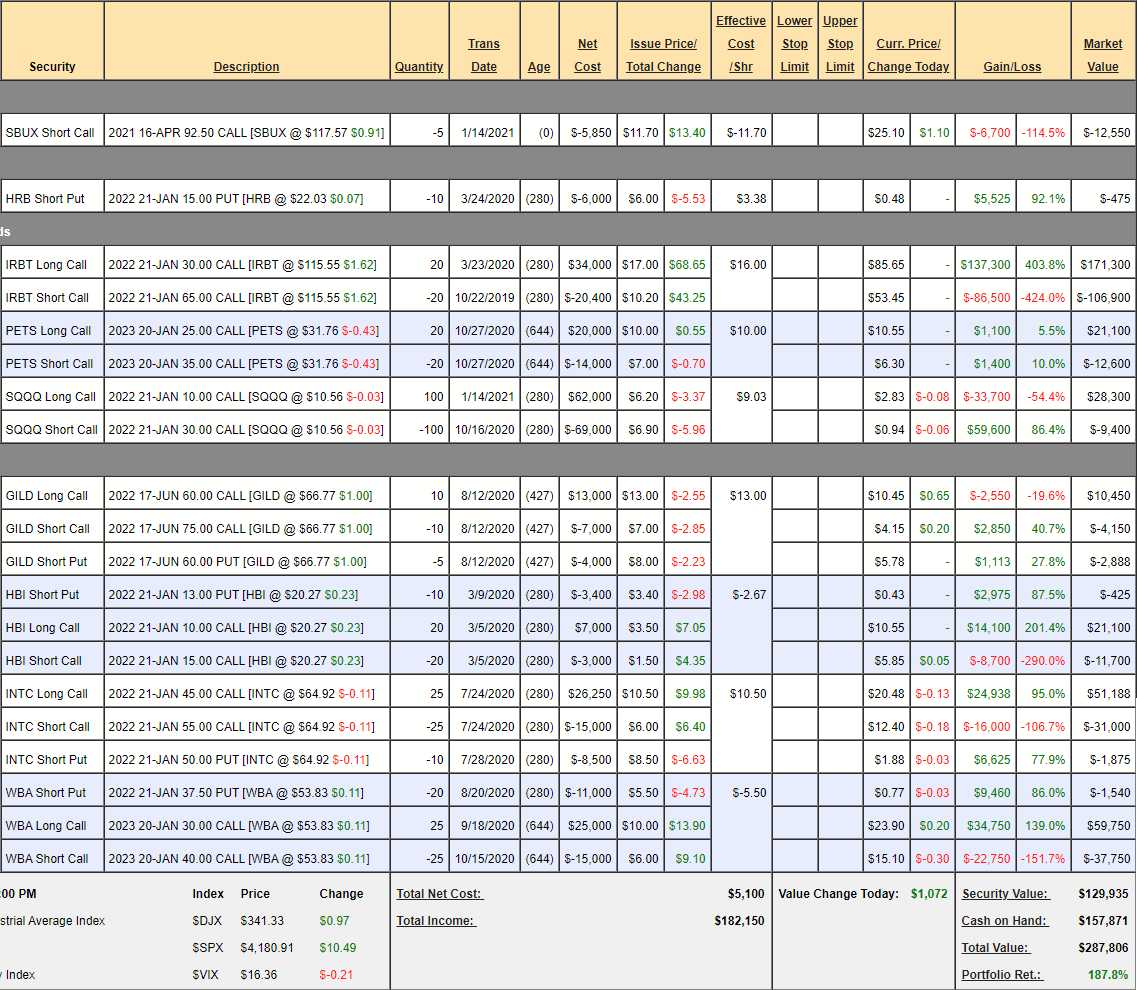Click the WBA Long Call security cell
Viewport: 1137px width, 990px height.
point(46,826)
